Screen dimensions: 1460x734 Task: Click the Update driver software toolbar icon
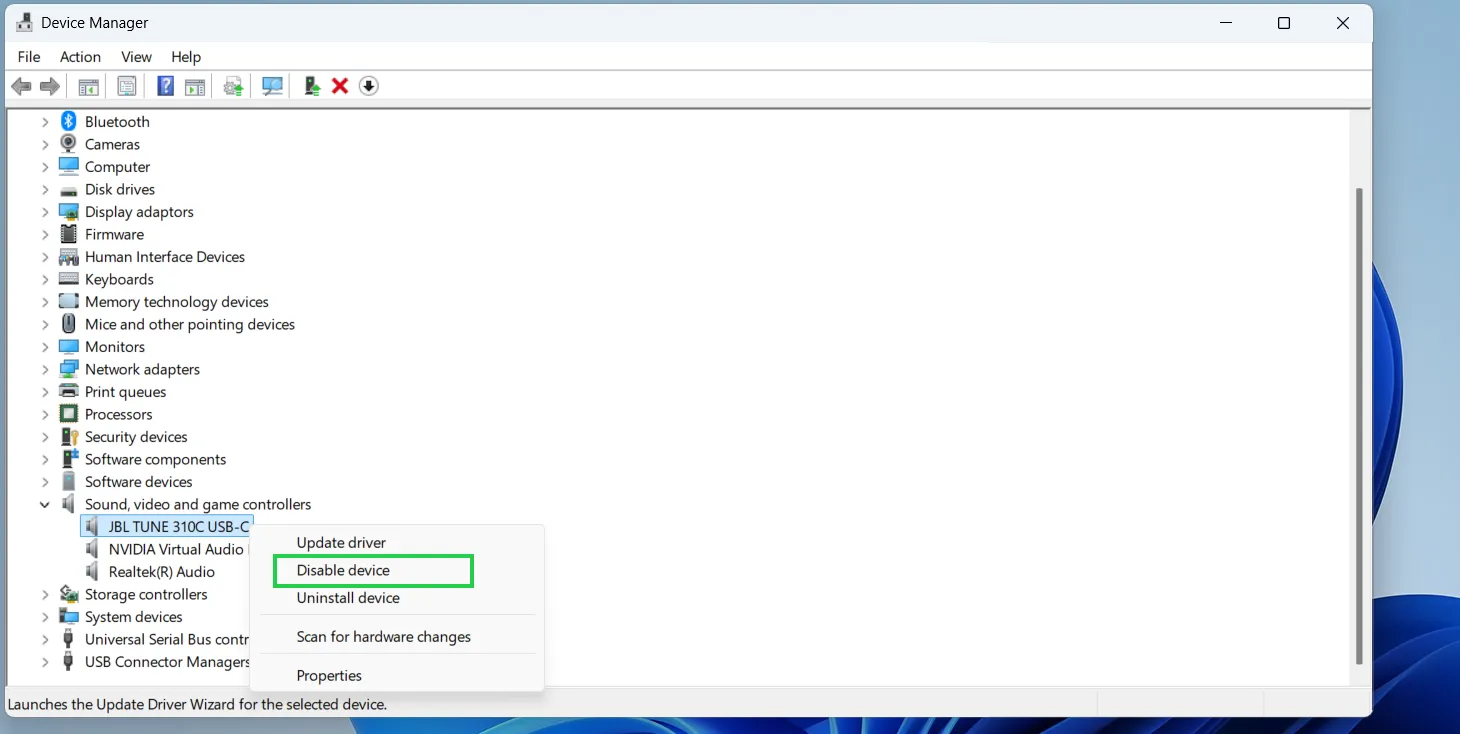click(x=233, y=86)
